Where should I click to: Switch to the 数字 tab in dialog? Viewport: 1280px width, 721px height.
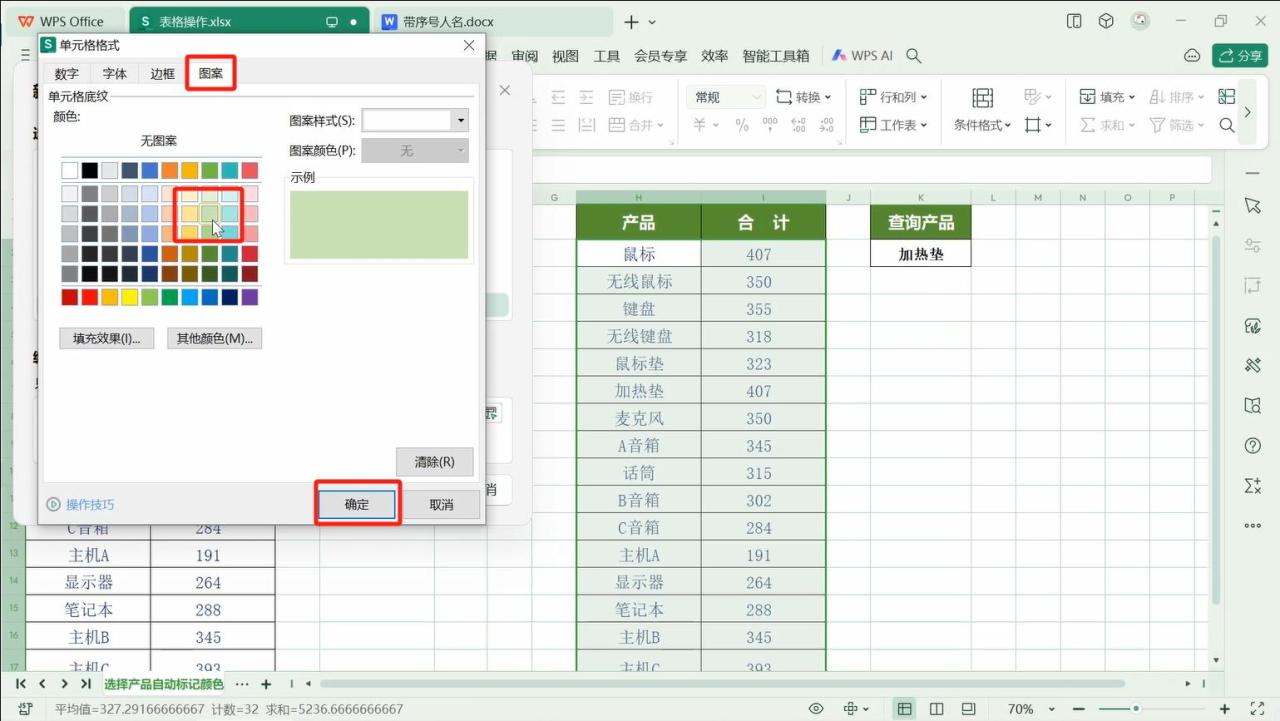pos(66,74)
